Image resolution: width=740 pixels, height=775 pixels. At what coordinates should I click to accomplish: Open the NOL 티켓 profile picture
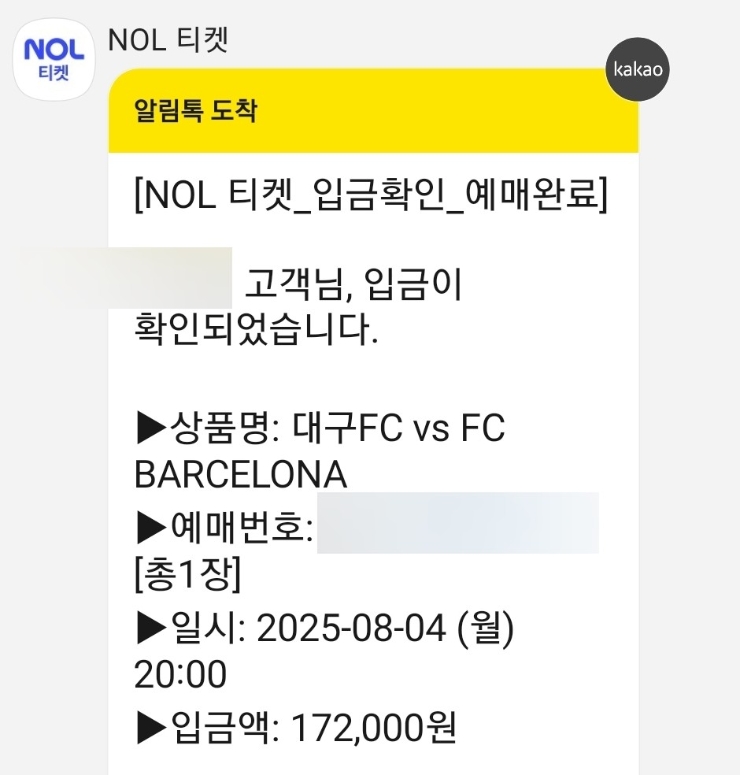53,56
